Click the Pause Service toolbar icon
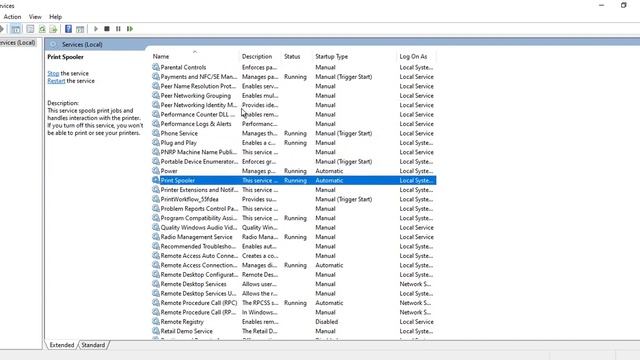 click(x=118, y=29)
